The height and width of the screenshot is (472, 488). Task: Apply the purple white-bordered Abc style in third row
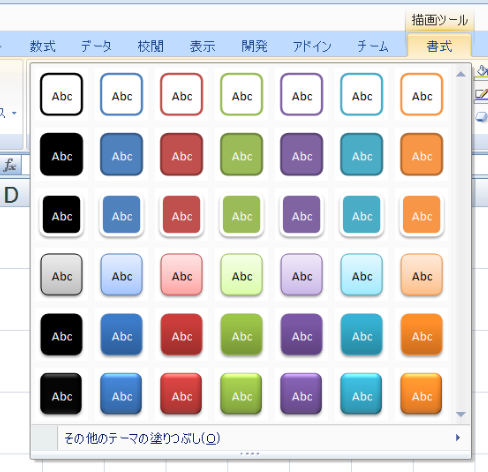[301, 214]
